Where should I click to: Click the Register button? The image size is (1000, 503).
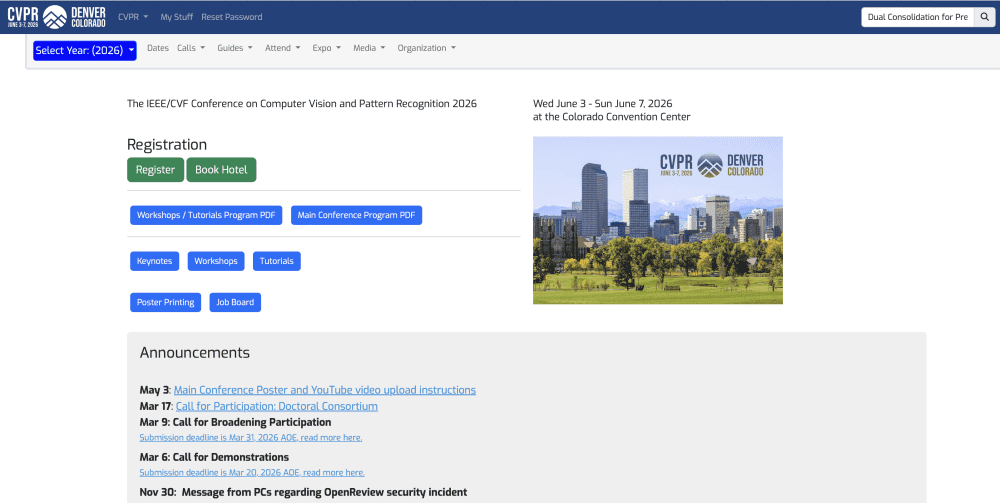coord(156,170)
